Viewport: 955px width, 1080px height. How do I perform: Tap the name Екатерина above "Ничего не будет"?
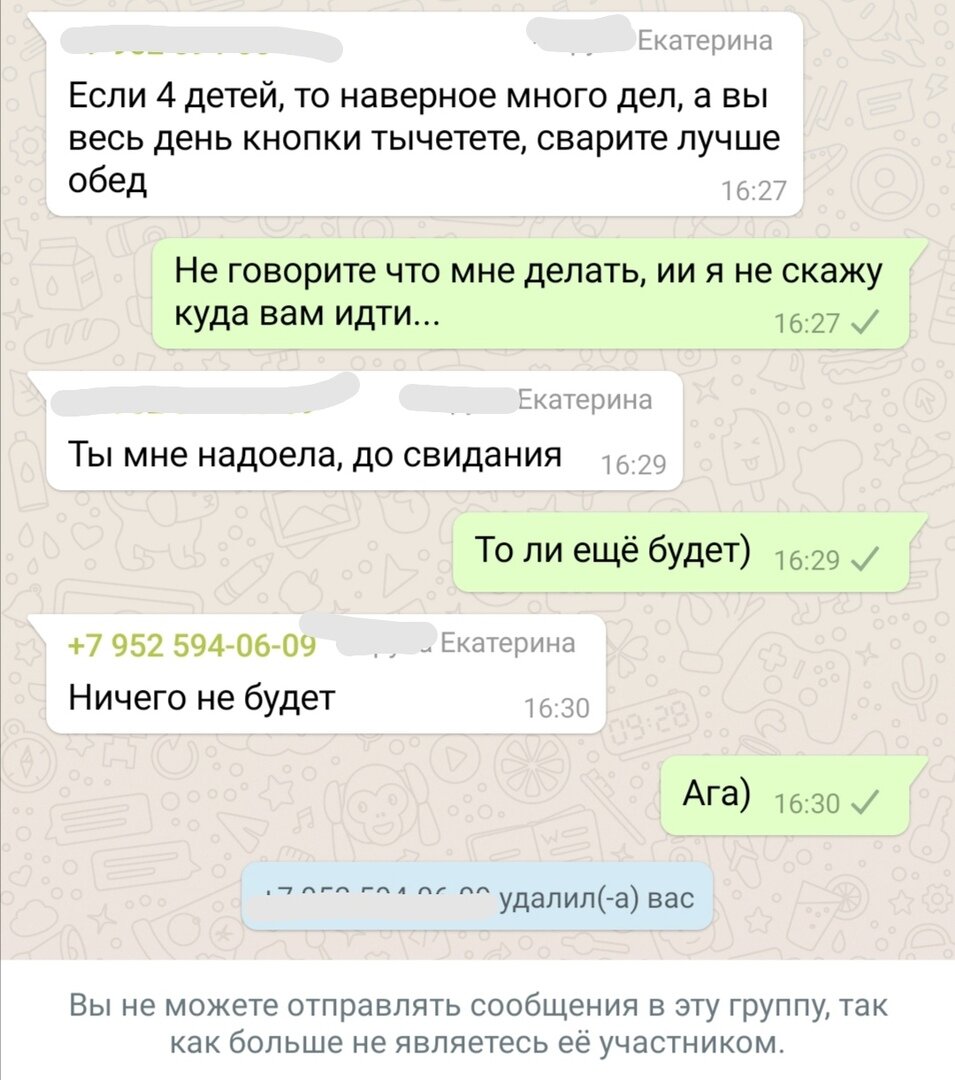[507, 643]
